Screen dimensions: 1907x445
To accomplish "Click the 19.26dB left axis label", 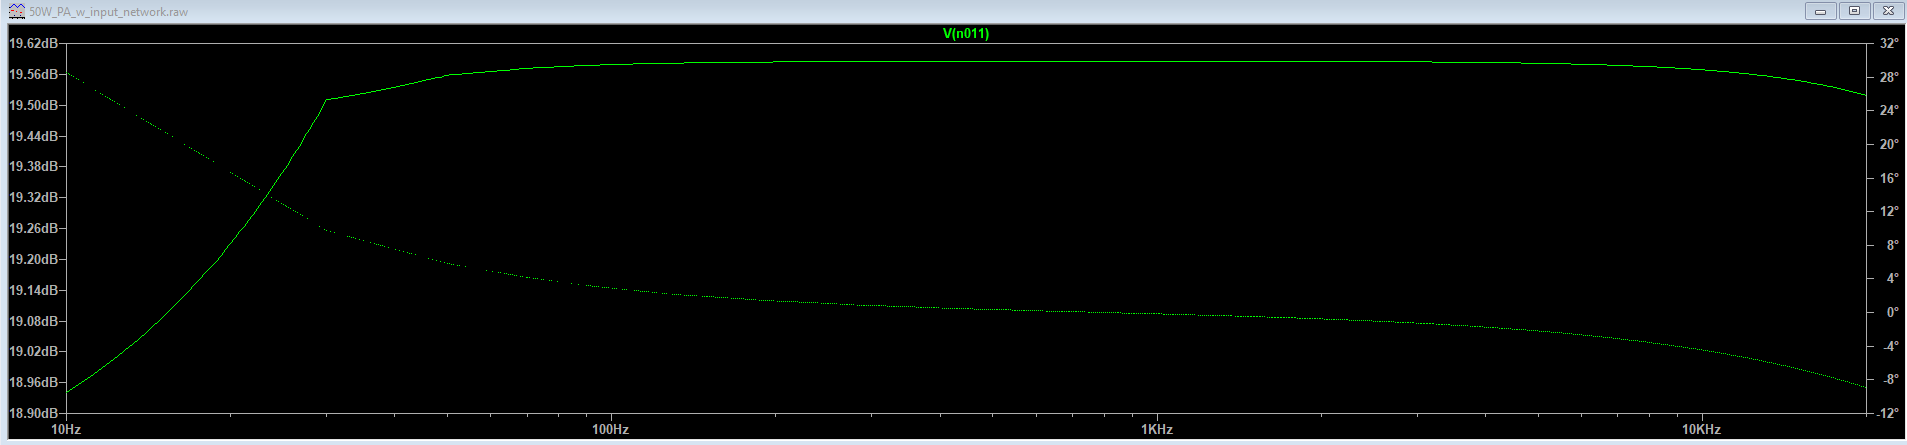I will [33, 228].
